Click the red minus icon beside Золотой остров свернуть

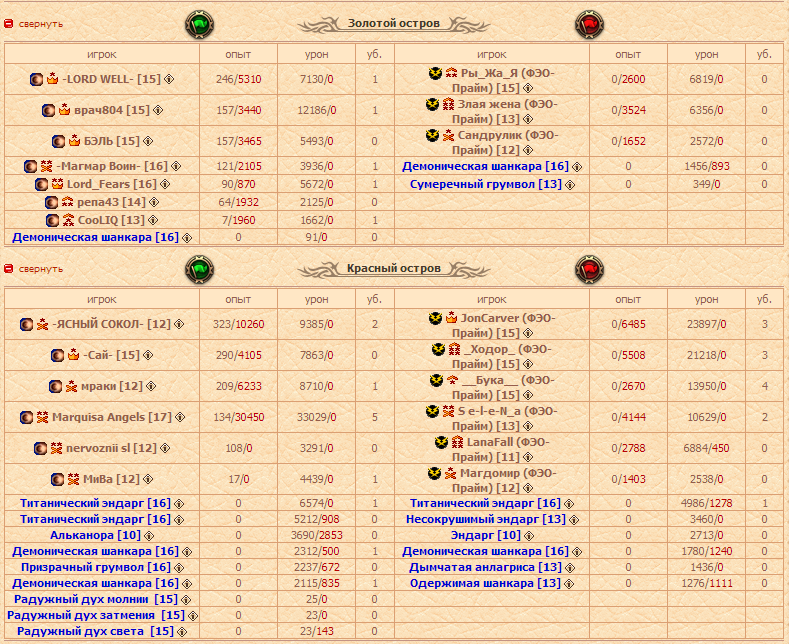click(9, 24)
